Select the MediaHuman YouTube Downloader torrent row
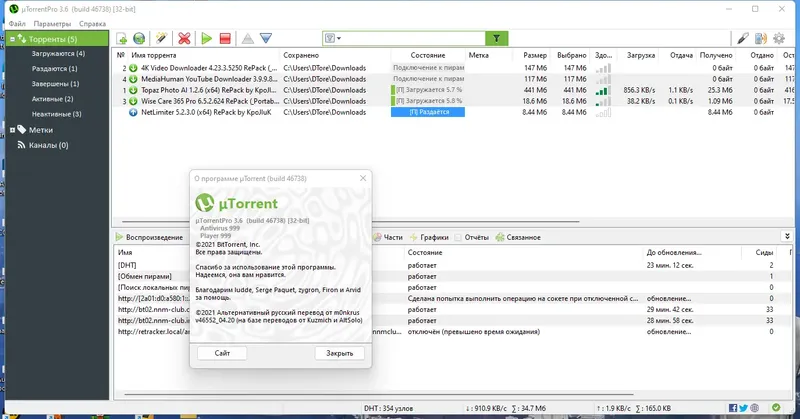Screen dimensions: 800x419 tap(454, 79)
